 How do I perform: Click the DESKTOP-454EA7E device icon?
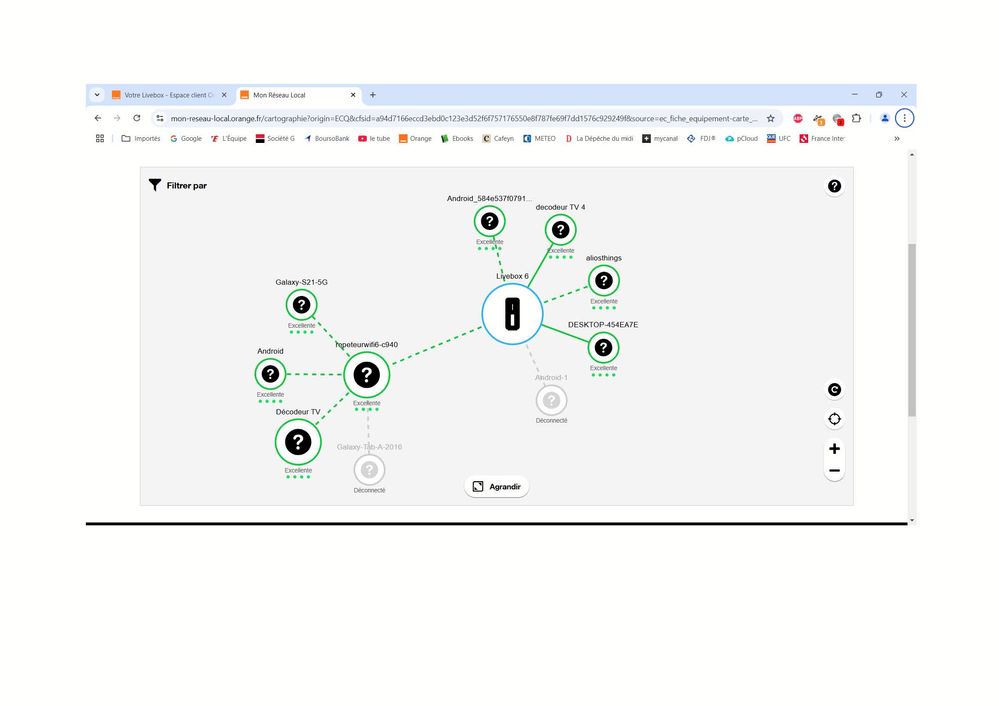click(x=603, y=348)
